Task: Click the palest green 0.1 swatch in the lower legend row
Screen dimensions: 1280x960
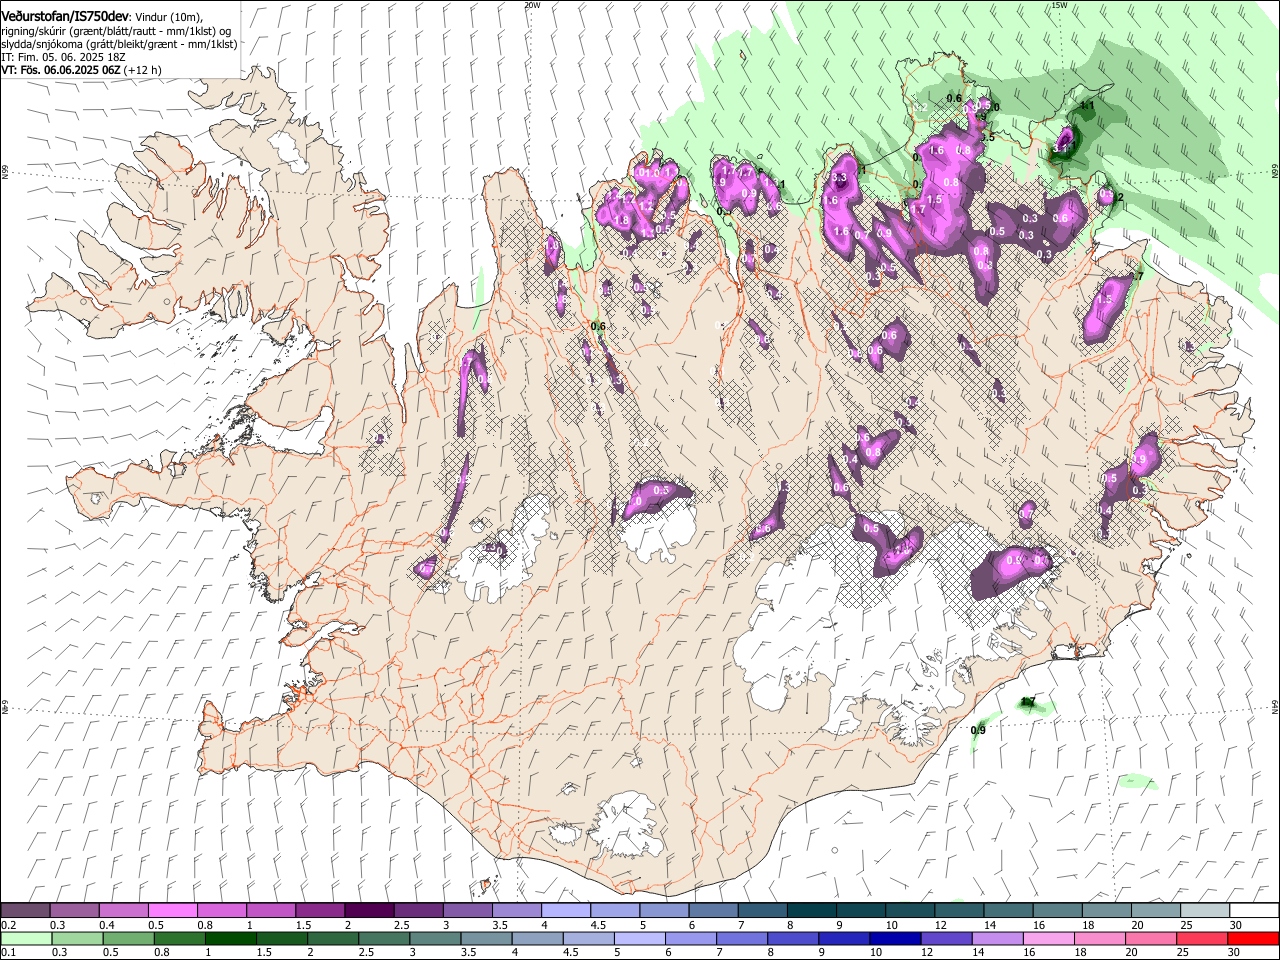Action: pyautogui.click(x=26, y=939)
